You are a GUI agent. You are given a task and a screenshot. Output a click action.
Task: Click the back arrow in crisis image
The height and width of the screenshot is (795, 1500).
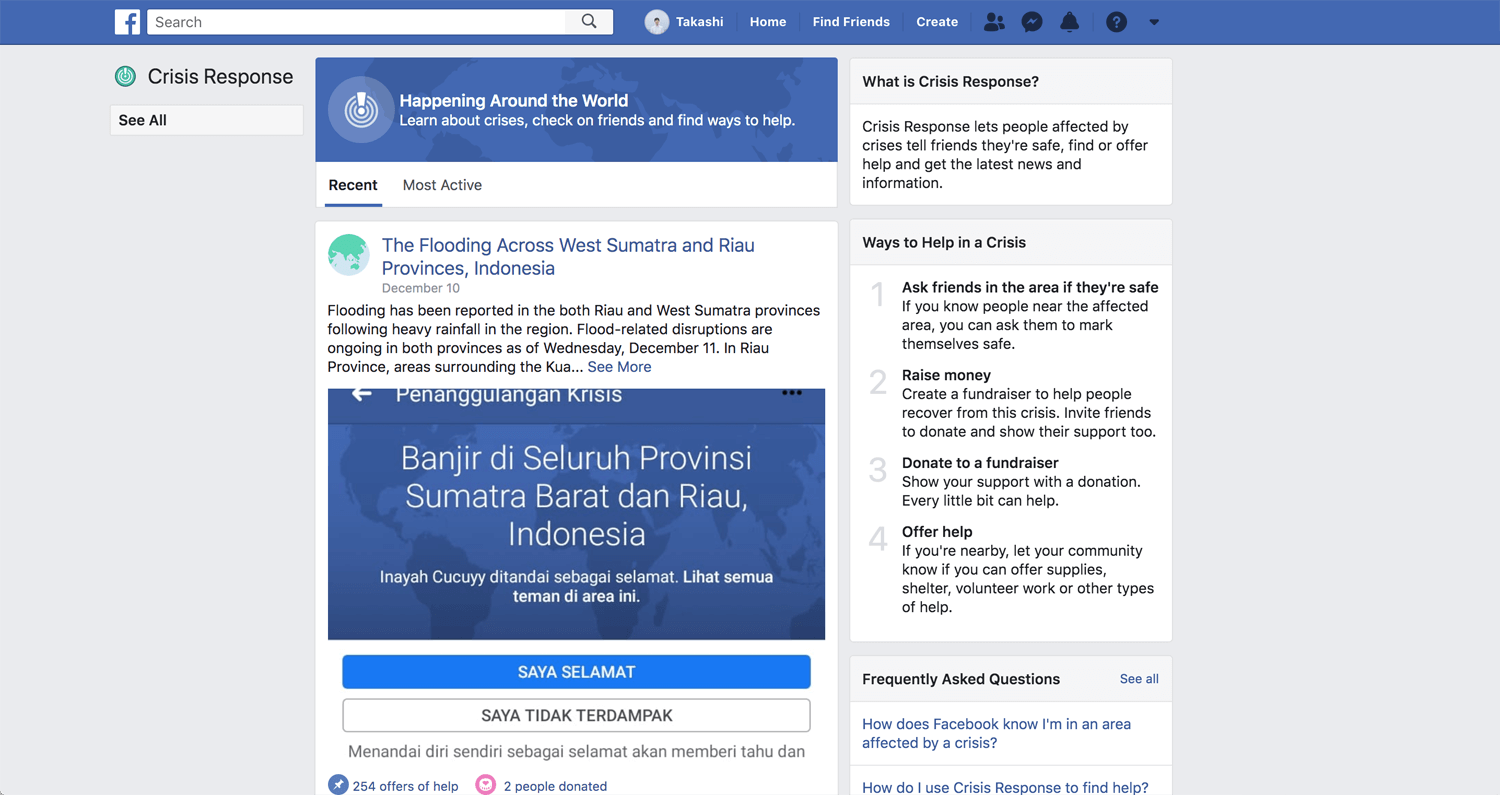coord(362,395)
